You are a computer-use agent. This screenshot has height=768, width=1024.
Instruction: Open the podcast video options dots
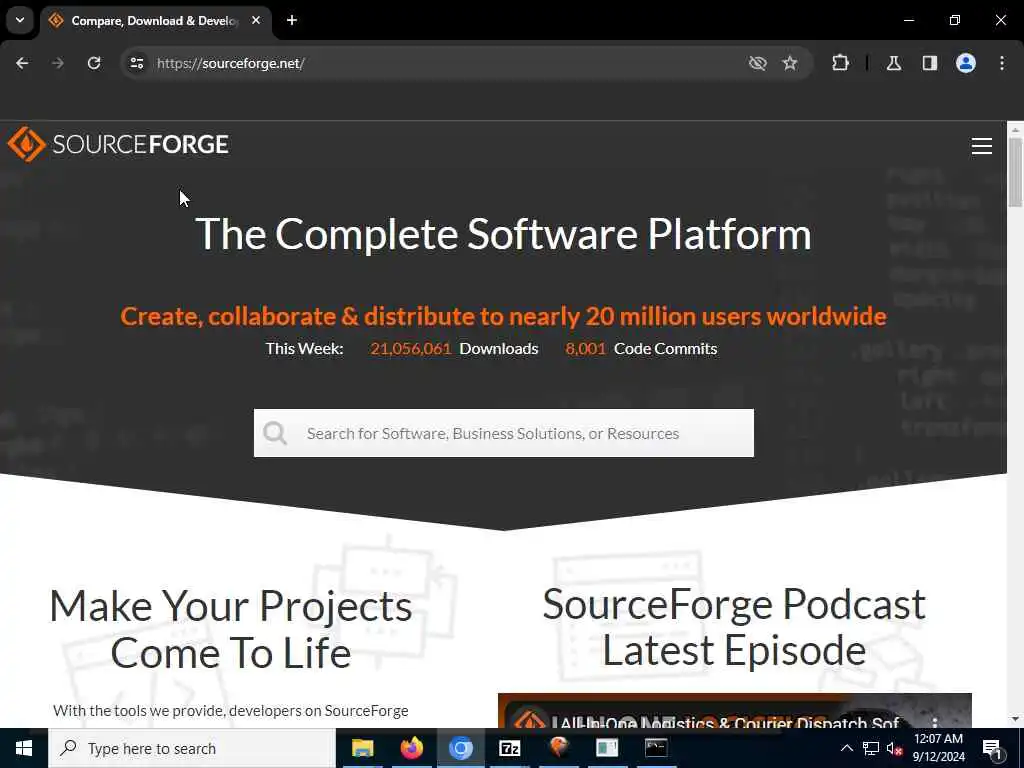pos(935,722)
